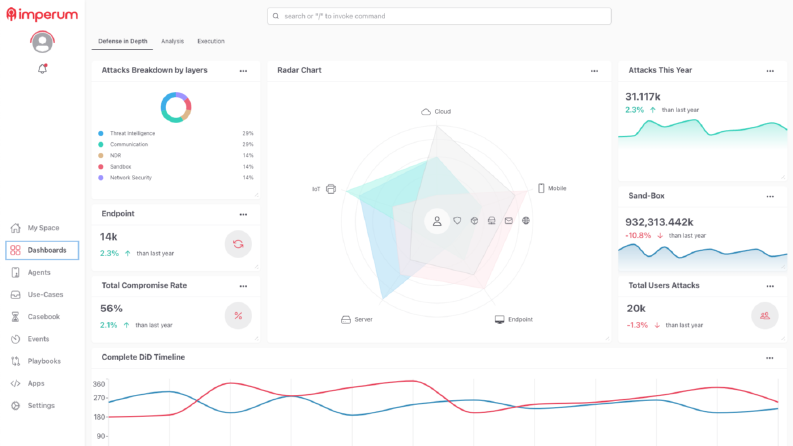793x446 pixels.
Task: Select the globe icon in radar center
Action: (526, 220)
